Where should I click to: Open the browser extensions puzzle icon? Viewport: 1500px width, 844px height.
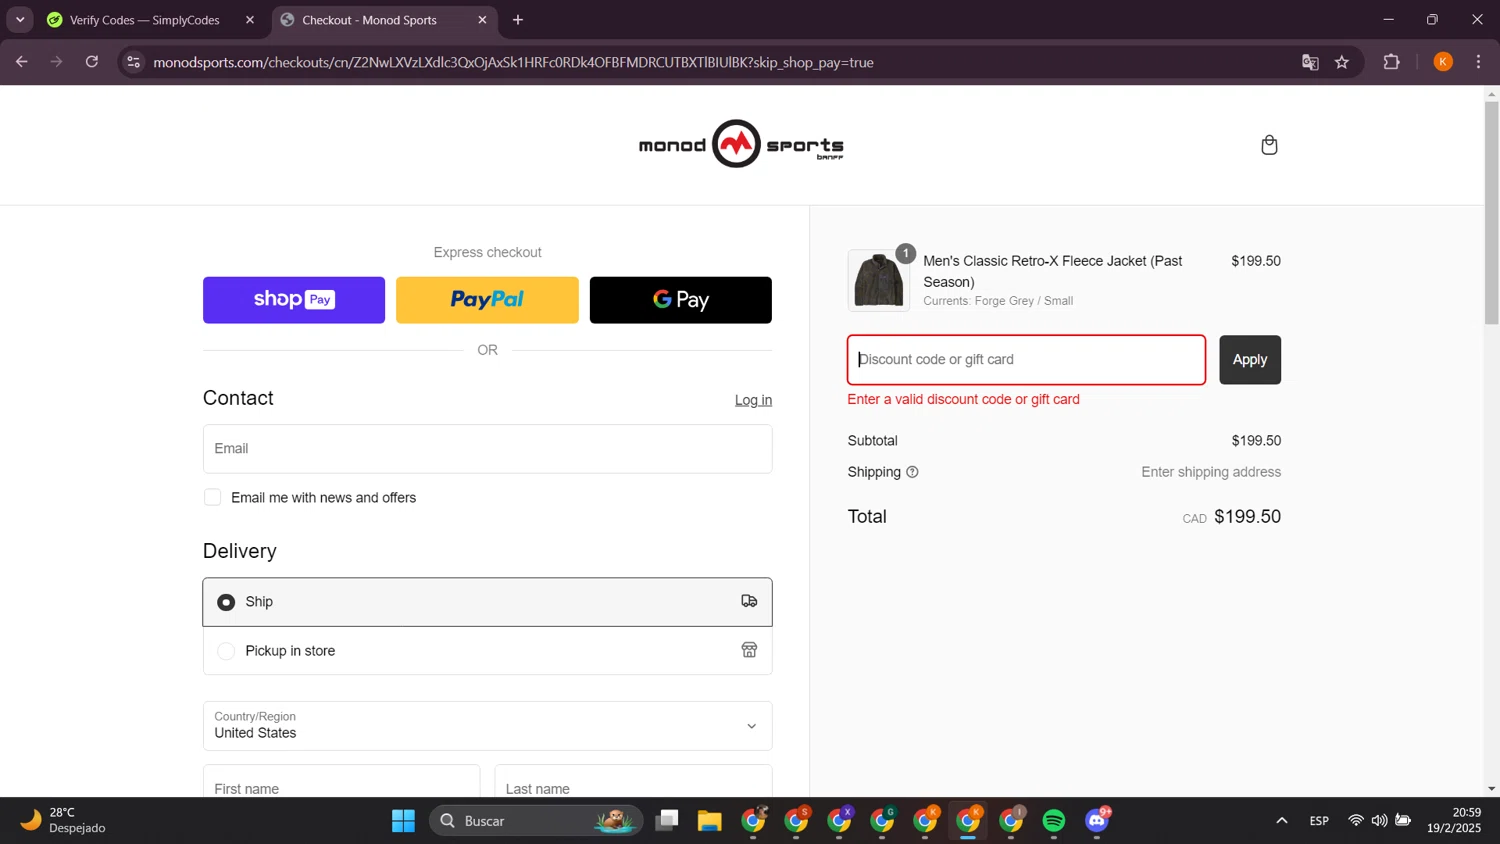[x=1391, y=62]
